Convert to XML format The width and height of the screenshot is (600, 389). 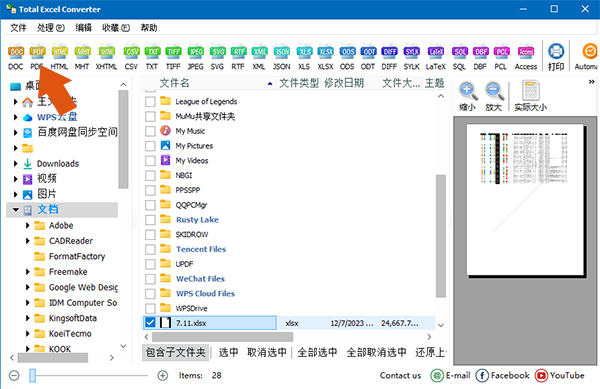click(259, 57)
